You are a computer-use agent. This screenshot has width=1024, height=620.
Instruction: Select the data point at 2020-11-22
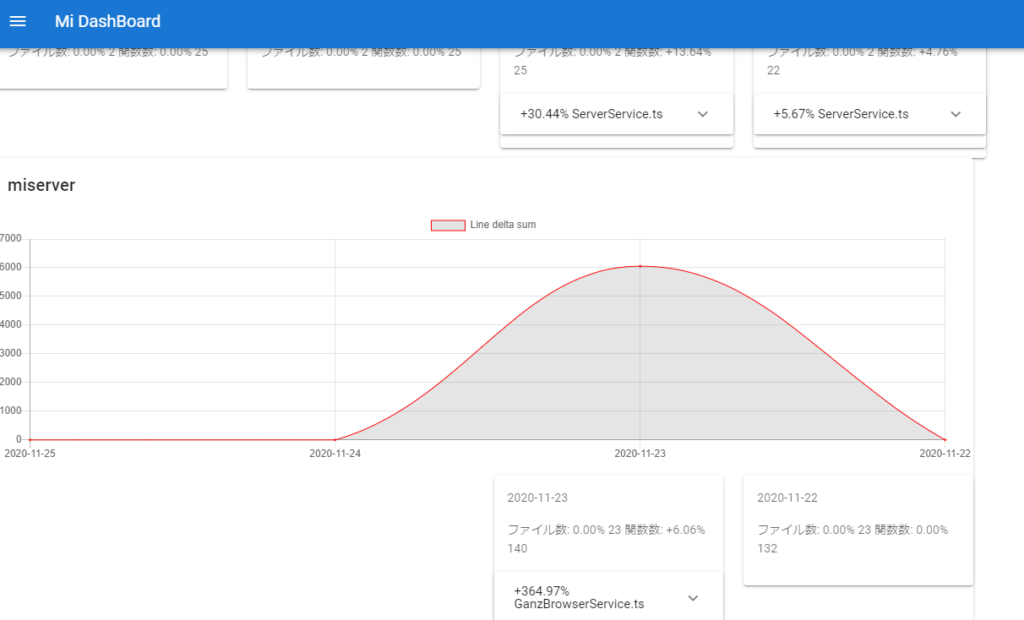coord(945,439)
